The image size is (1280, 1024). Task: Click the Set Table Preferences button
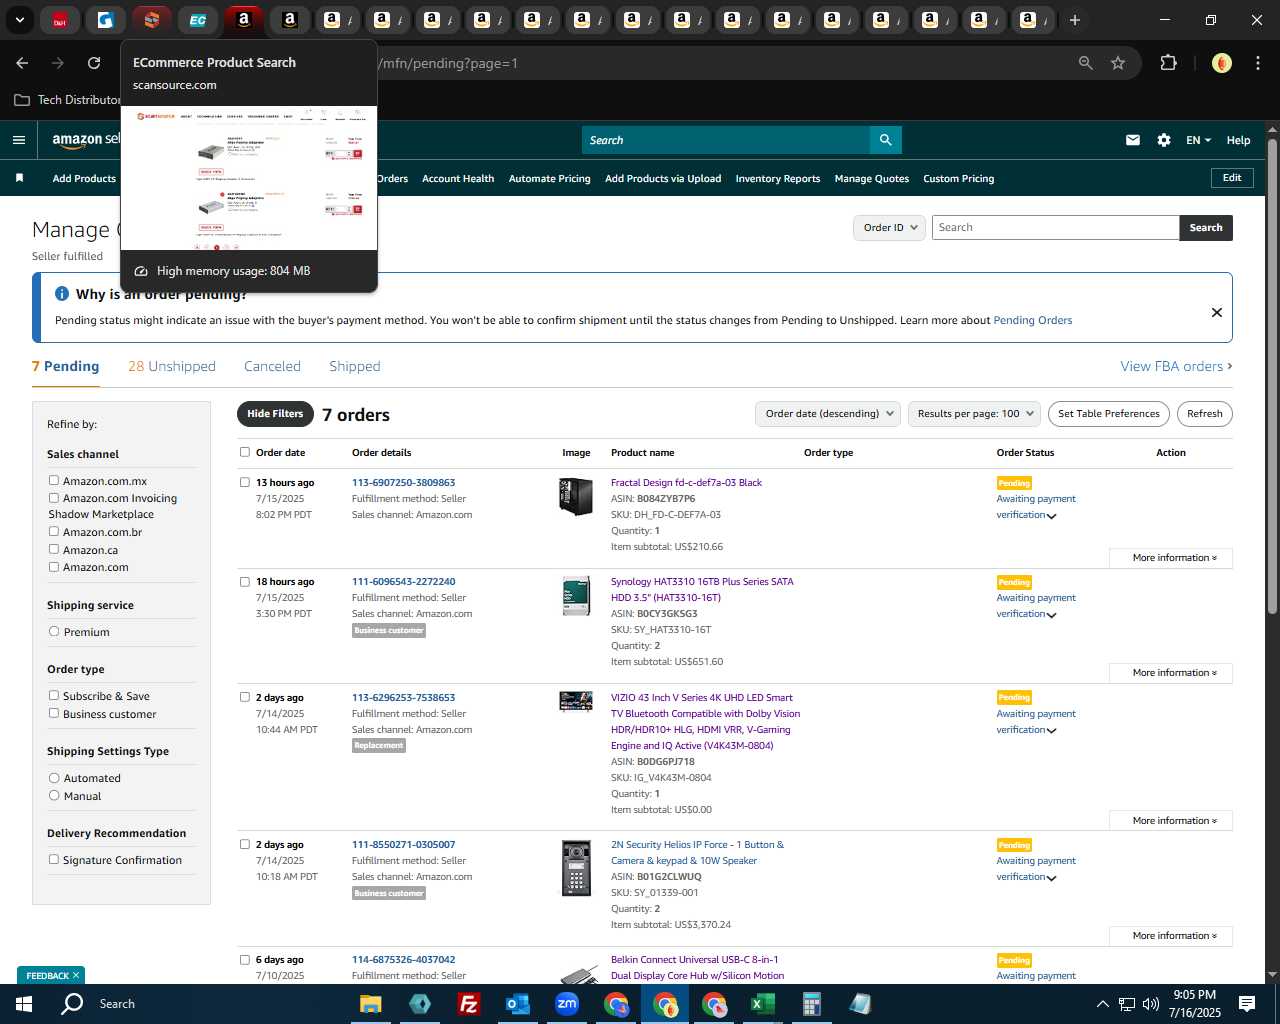pyautogui.click(x=1109, y=414)
